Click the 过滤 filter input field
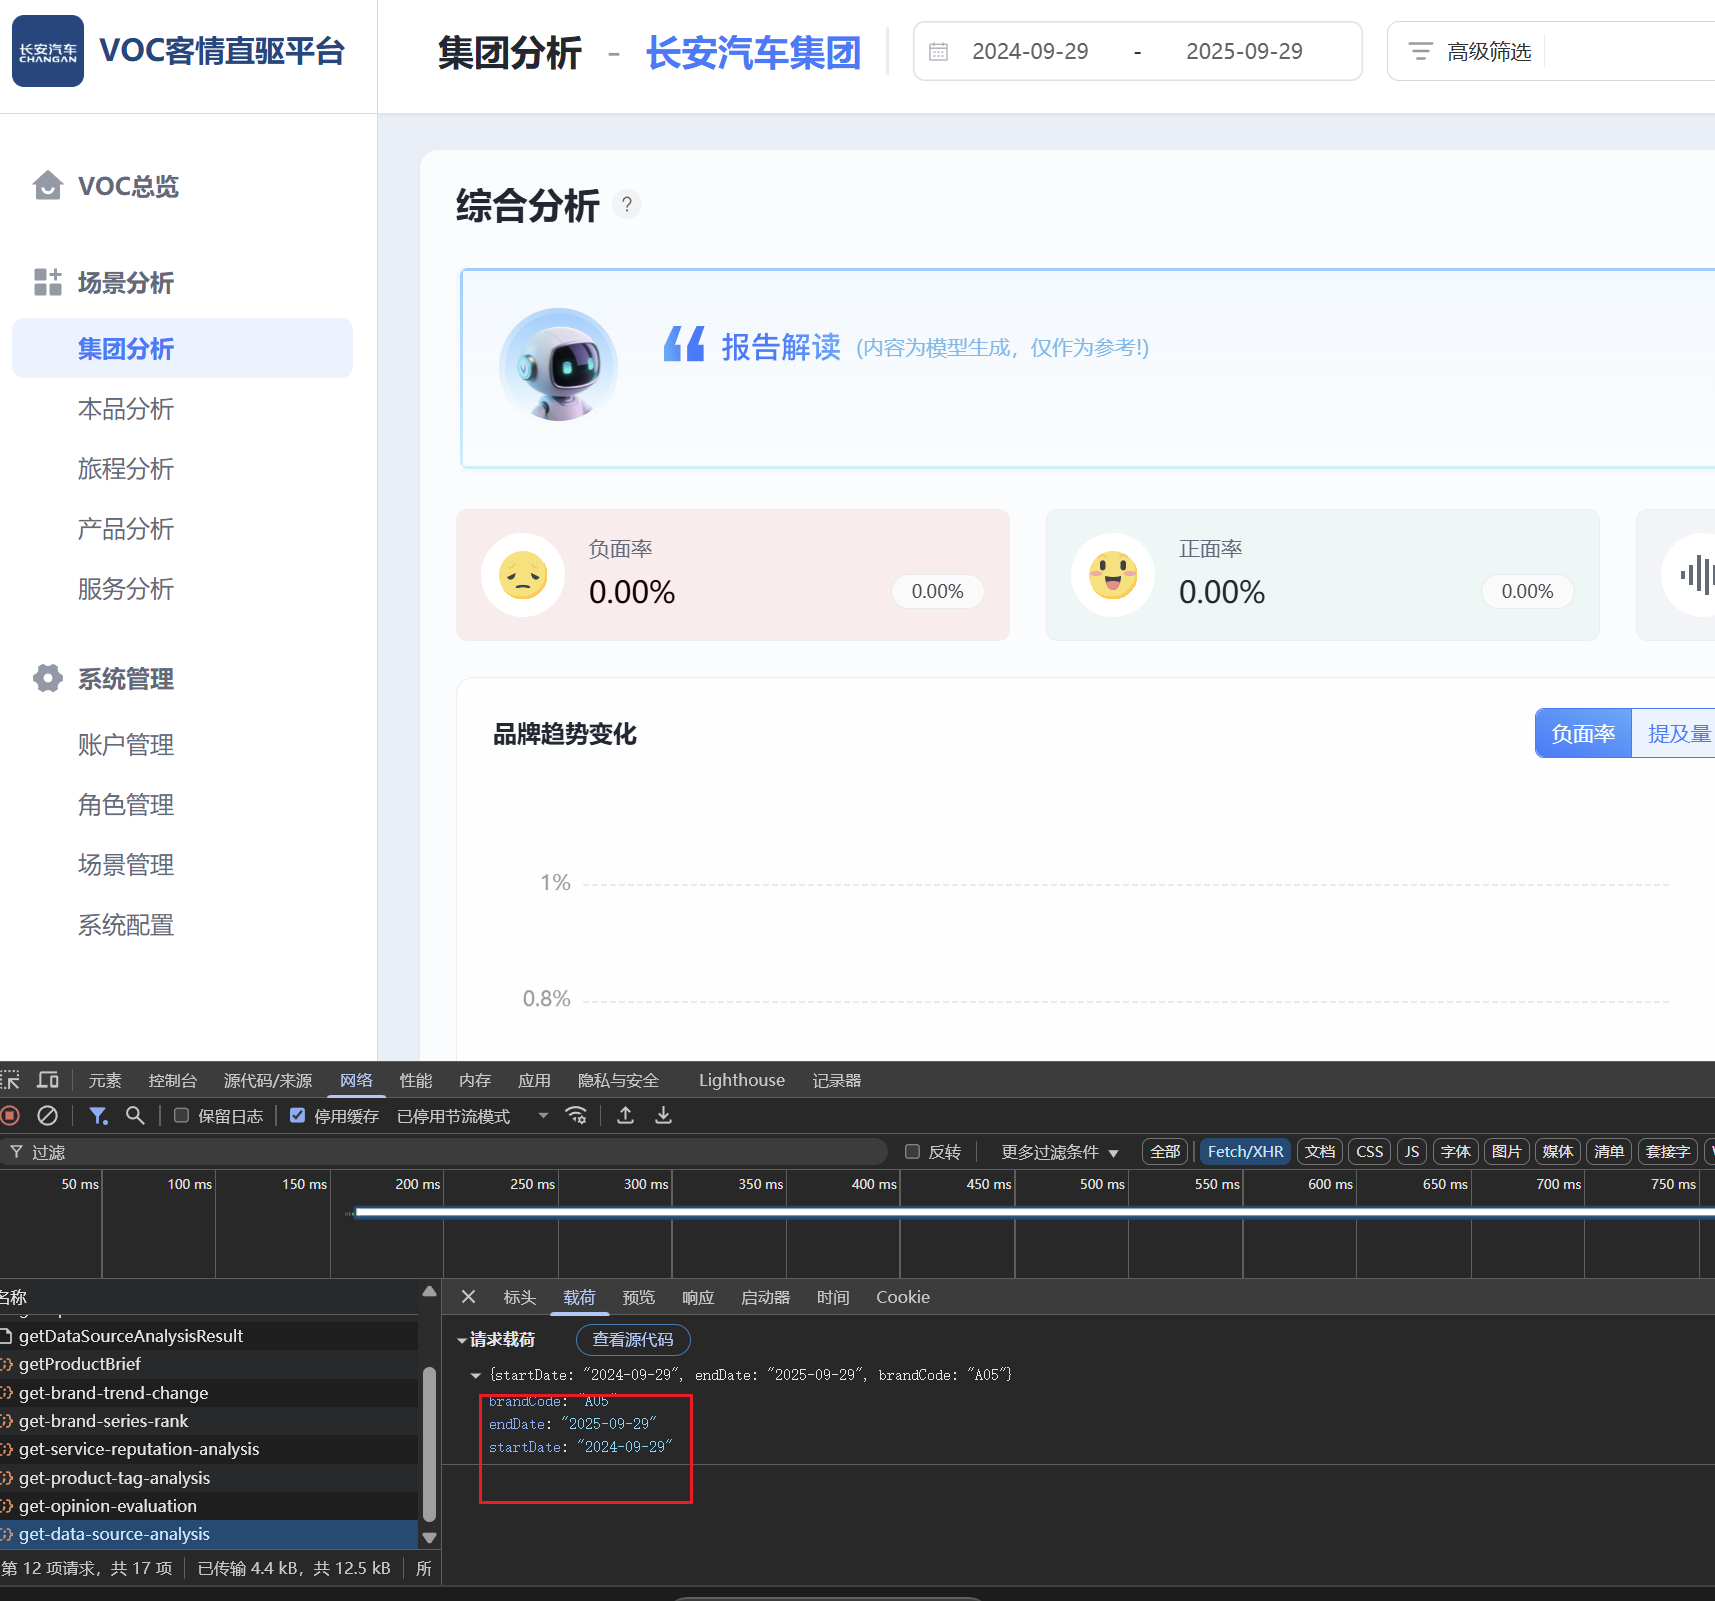1715x1601 pixels. tap(450, 1152)
